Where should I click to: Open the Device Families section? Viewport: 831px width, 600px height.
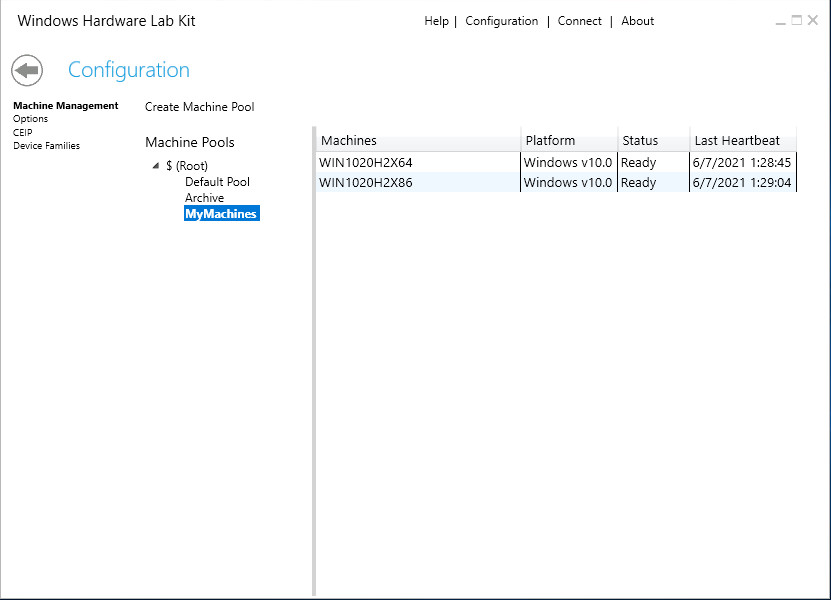(47, 146)
